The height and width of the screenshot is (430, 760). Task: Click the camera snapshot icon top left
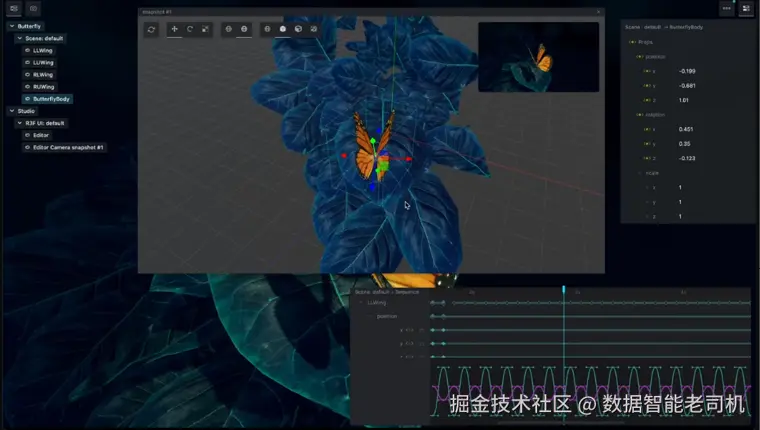33,8
